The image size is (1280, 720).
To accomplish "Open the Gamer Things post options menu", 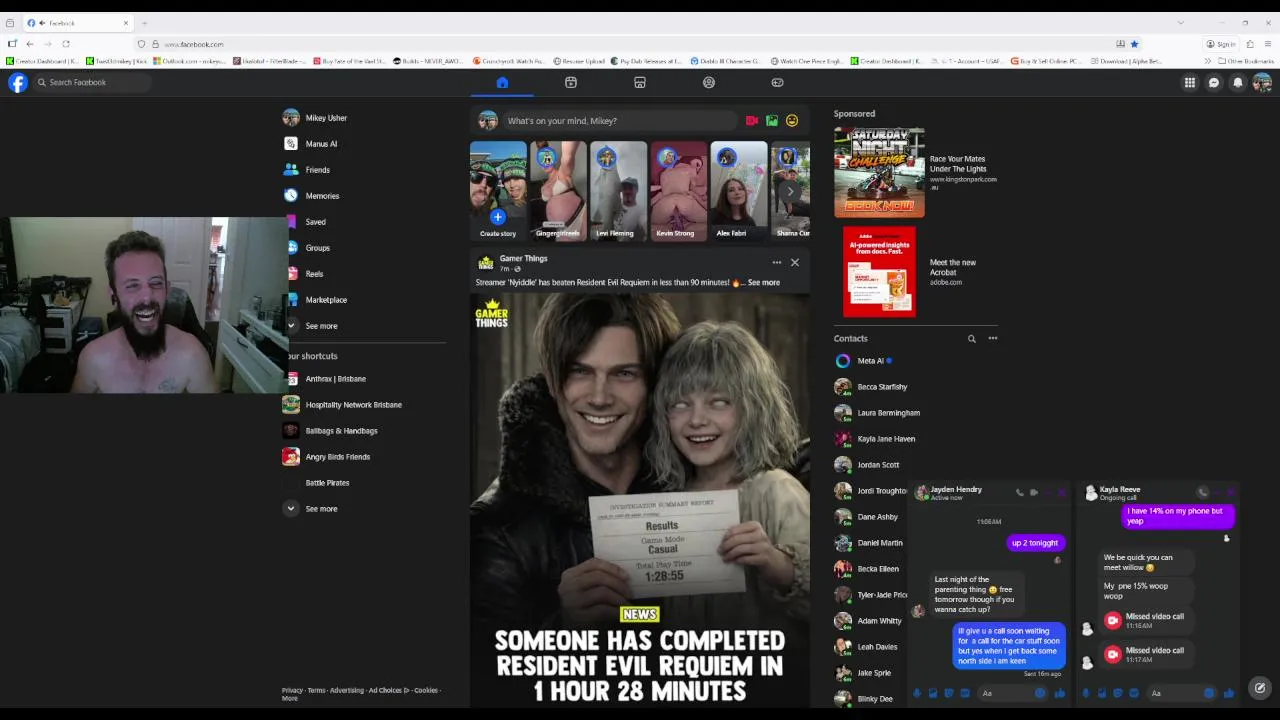I will (x=776, y=263).
